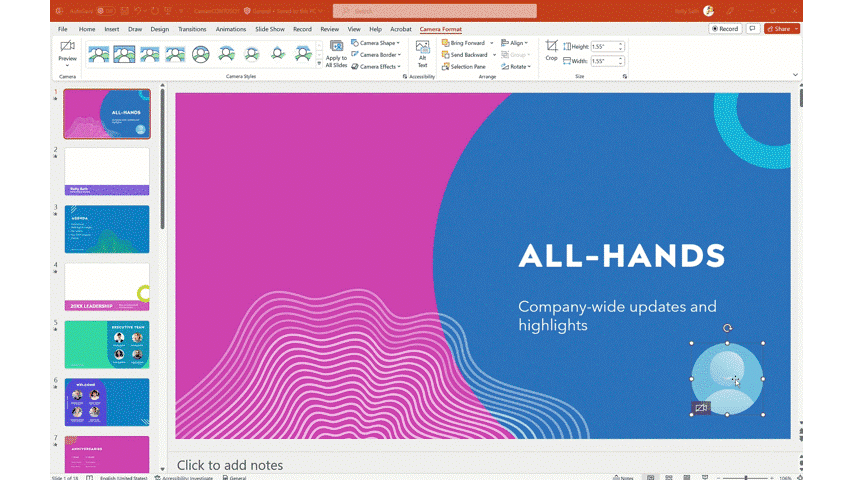Click to add notes area
The image size is (853, 480).
coord(230,465)
